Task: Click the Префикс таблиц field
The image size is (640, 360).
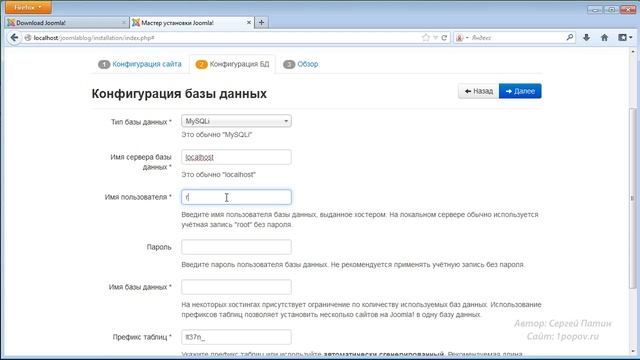Action: pyautogui.click(x=236, y=337)
